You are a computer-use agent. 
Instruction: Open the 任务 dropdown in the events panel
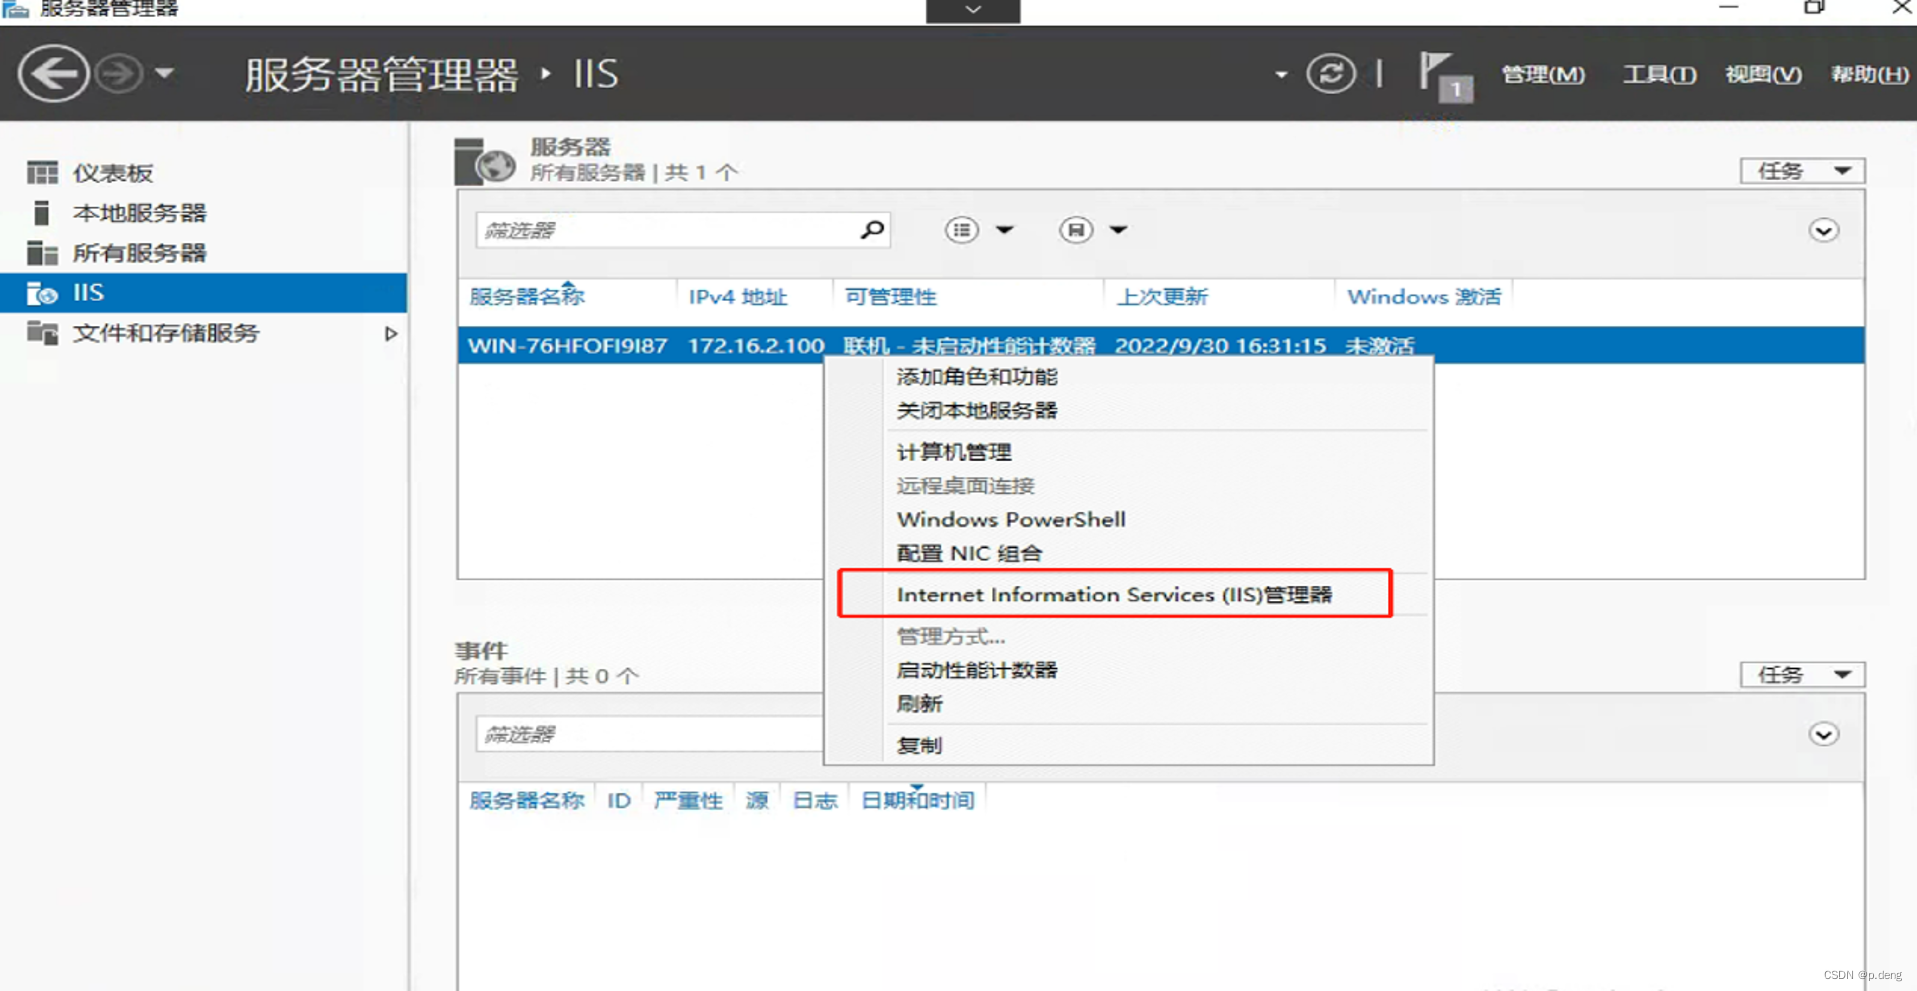tap(1802, 675)
